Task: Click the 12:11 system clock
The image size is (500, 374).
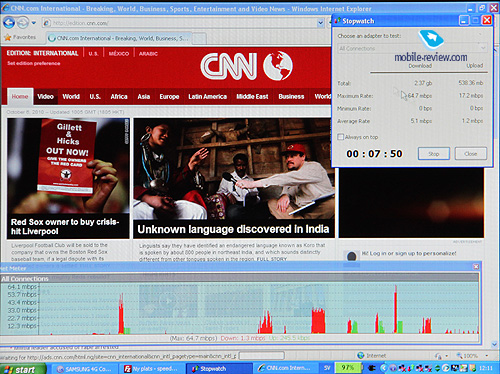Action: (486, 368)
